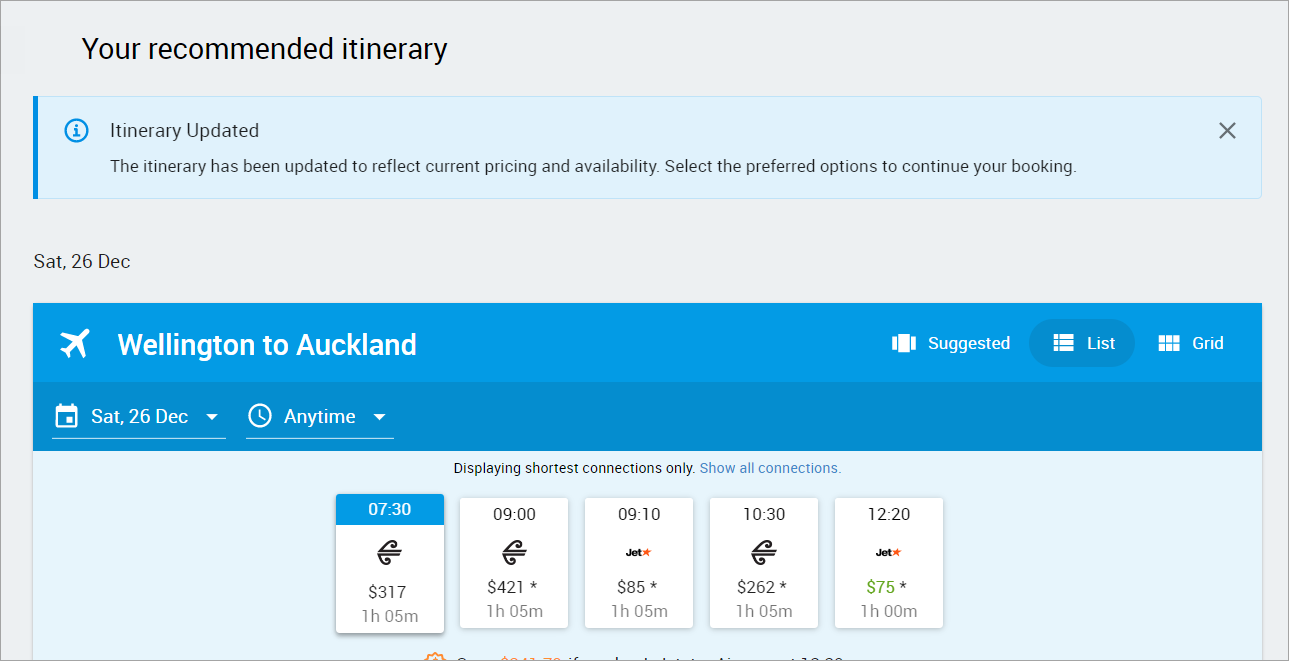Click the clock icon next to Anytime

[259, 416]
